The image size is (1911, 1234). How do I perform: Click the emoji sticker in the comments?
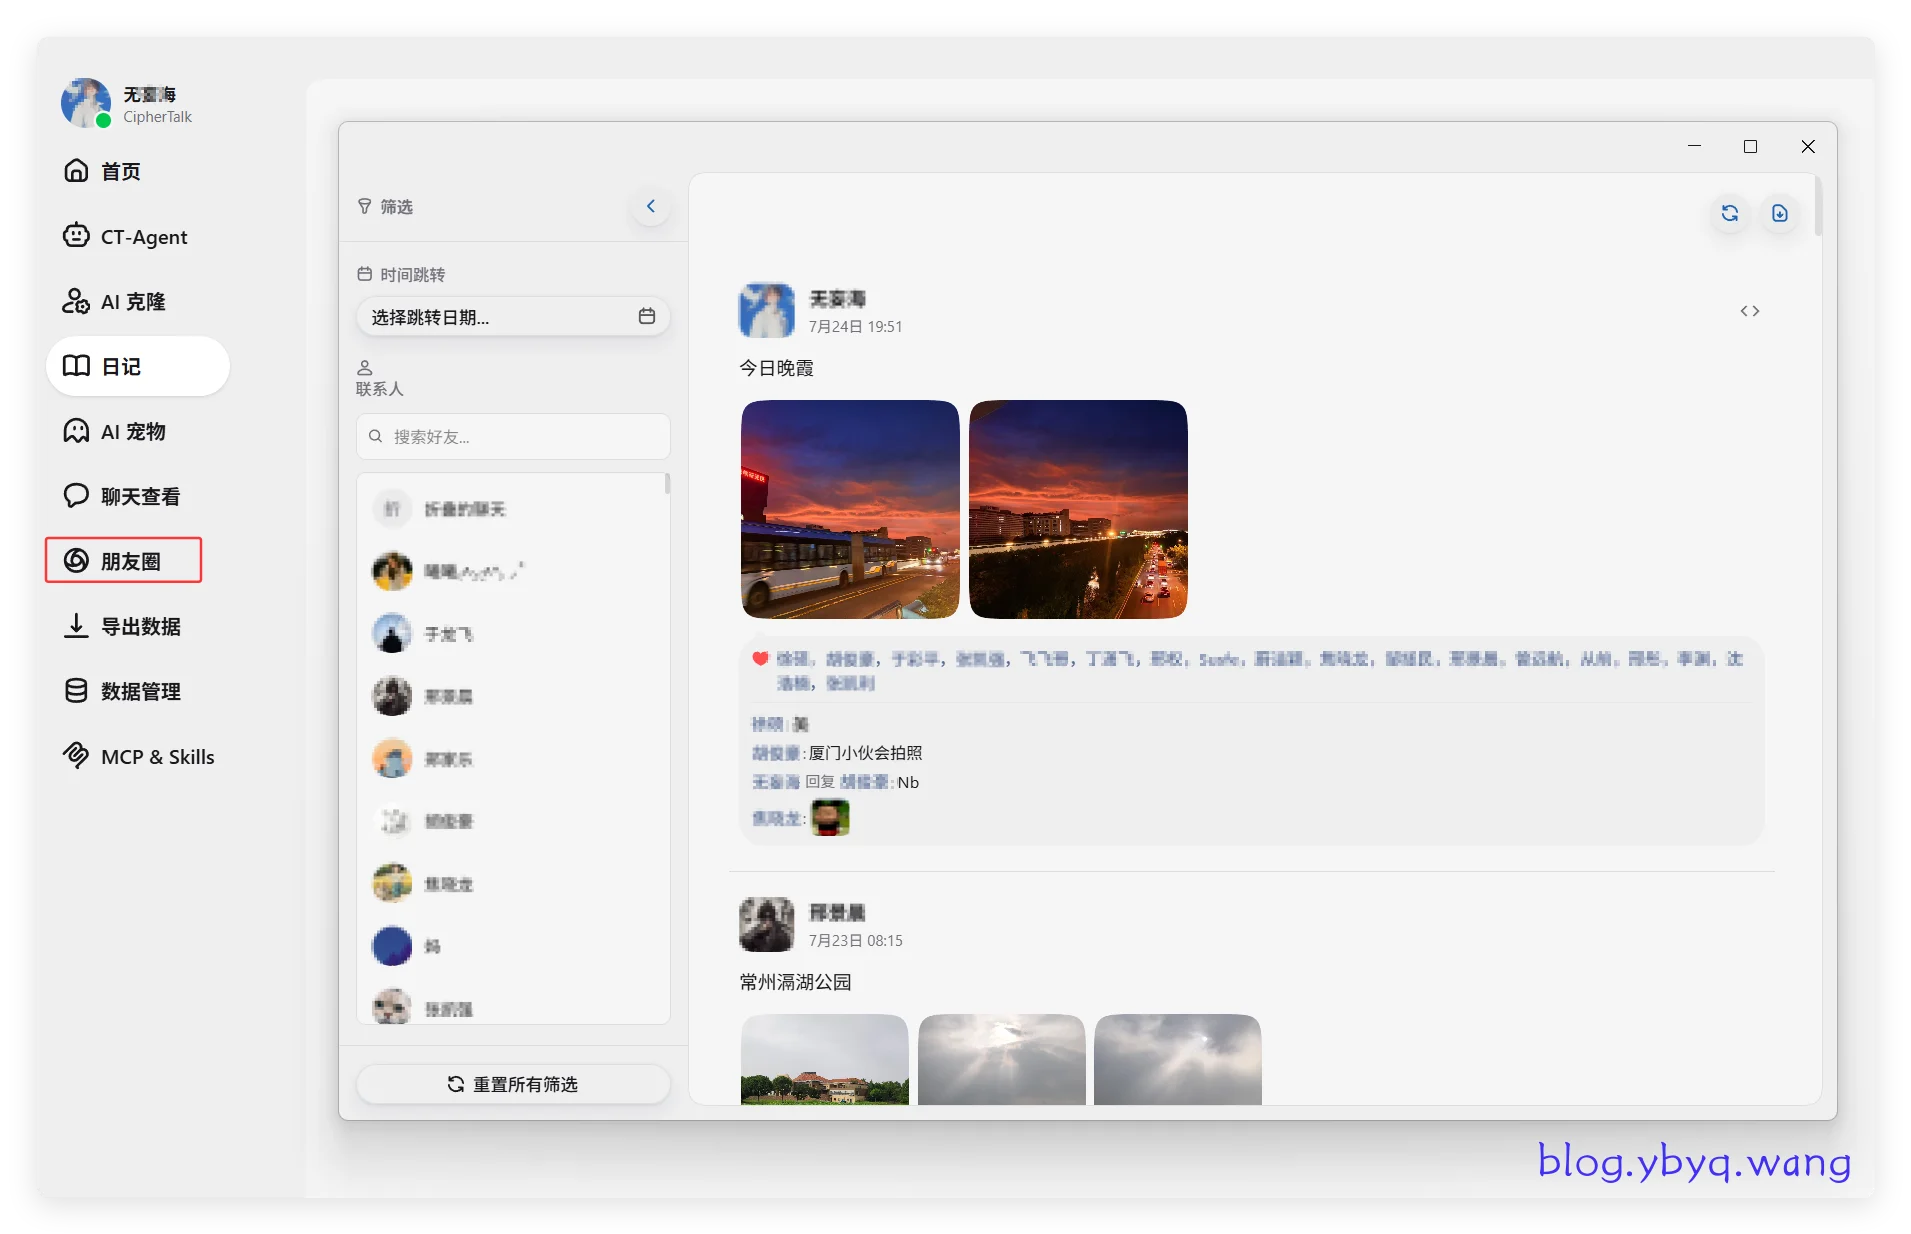click(830, 818)
